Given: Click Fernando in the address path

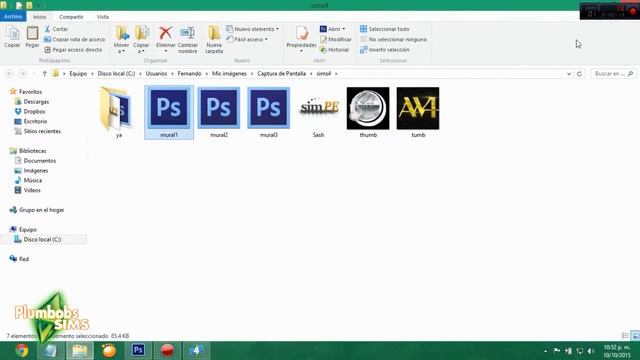Looking at the screenshot, I should pyautogui.click(x=189, y=73).
